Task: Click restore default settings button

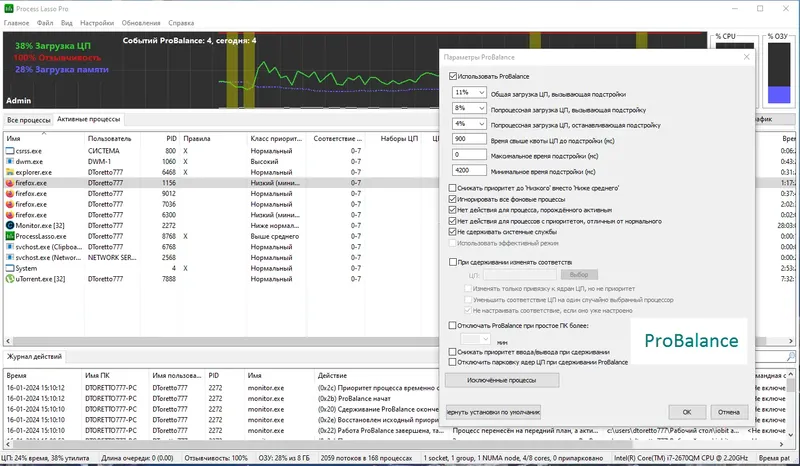Action: [x=493, y=412]
